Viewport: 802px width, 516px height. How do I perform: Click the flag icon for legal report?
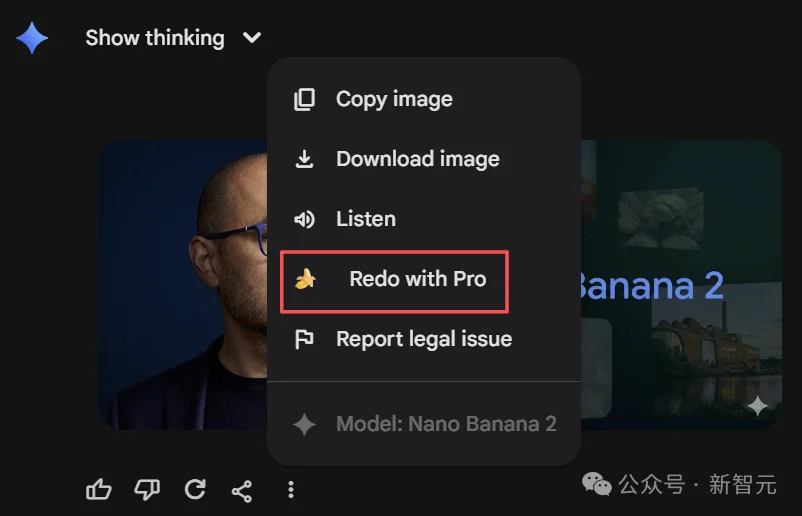click(304, 339)
